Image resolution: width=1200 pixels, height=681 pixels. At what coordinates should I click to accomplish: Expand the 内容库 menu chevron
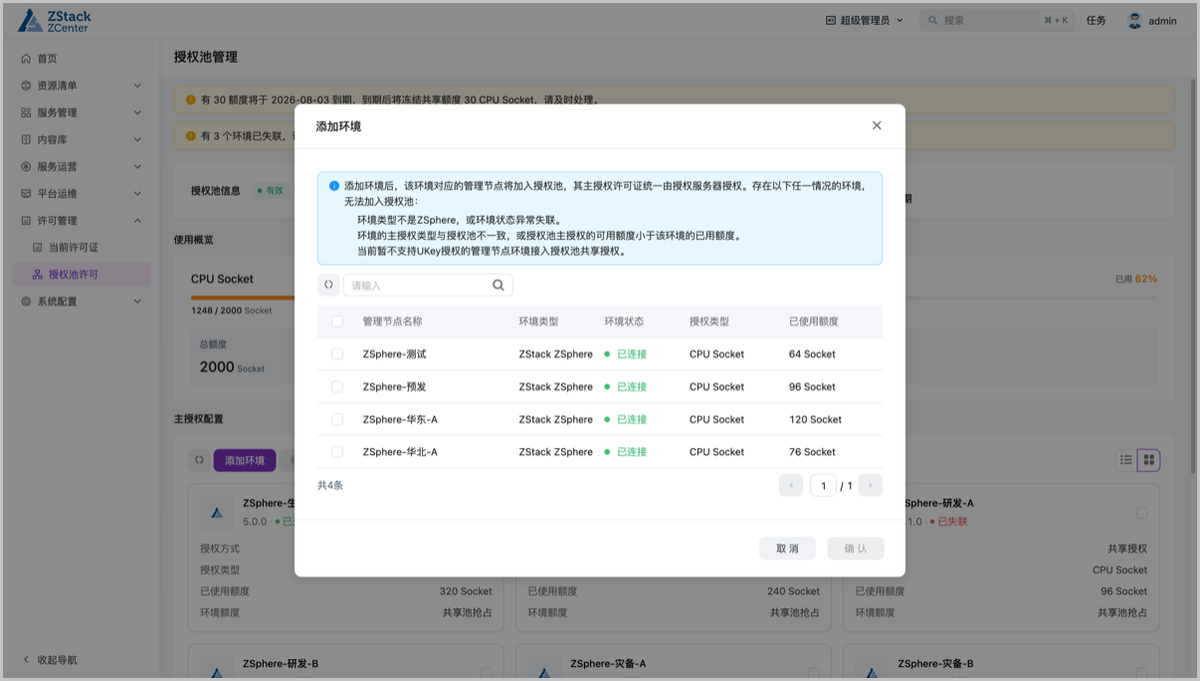coord(137,140)
